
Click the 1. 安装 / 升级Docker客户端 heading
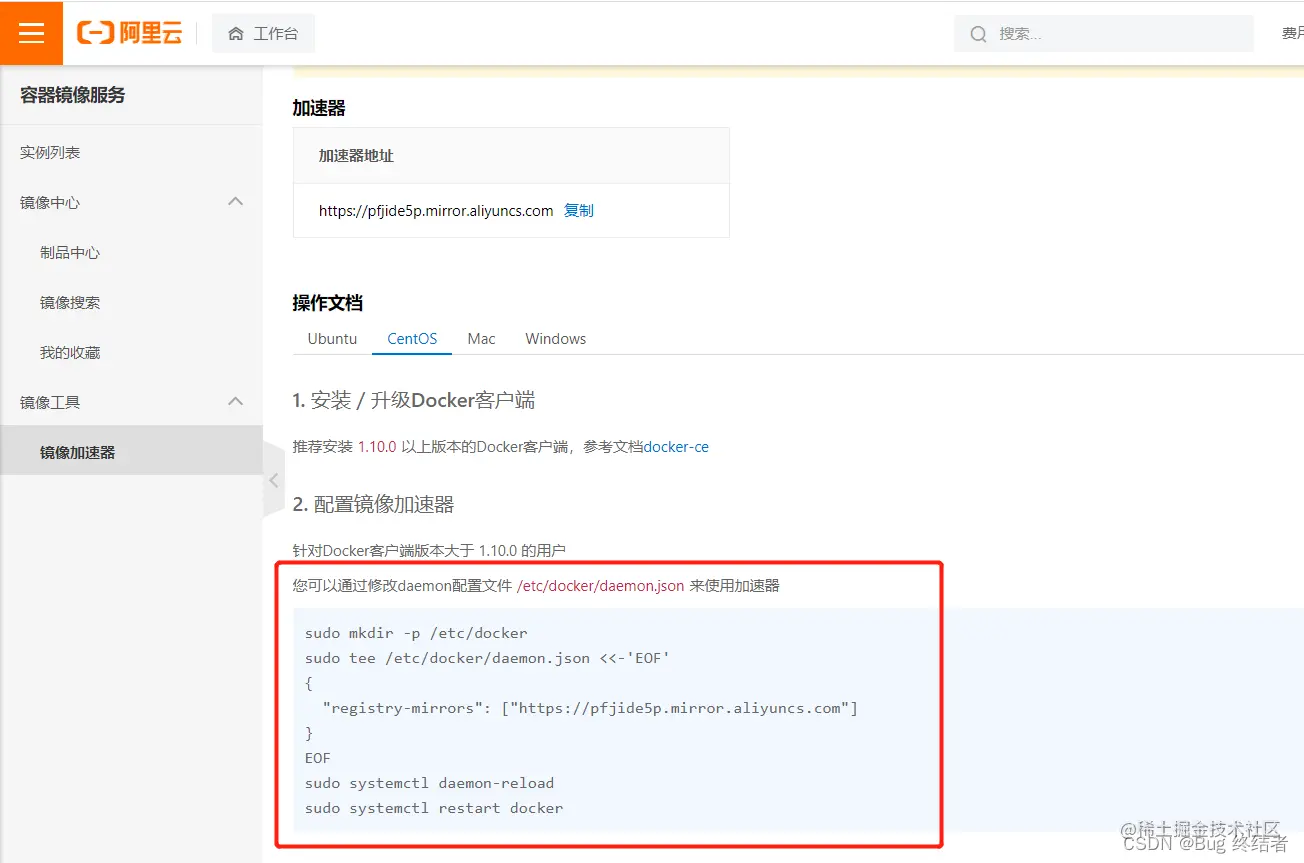pos(414,400)
